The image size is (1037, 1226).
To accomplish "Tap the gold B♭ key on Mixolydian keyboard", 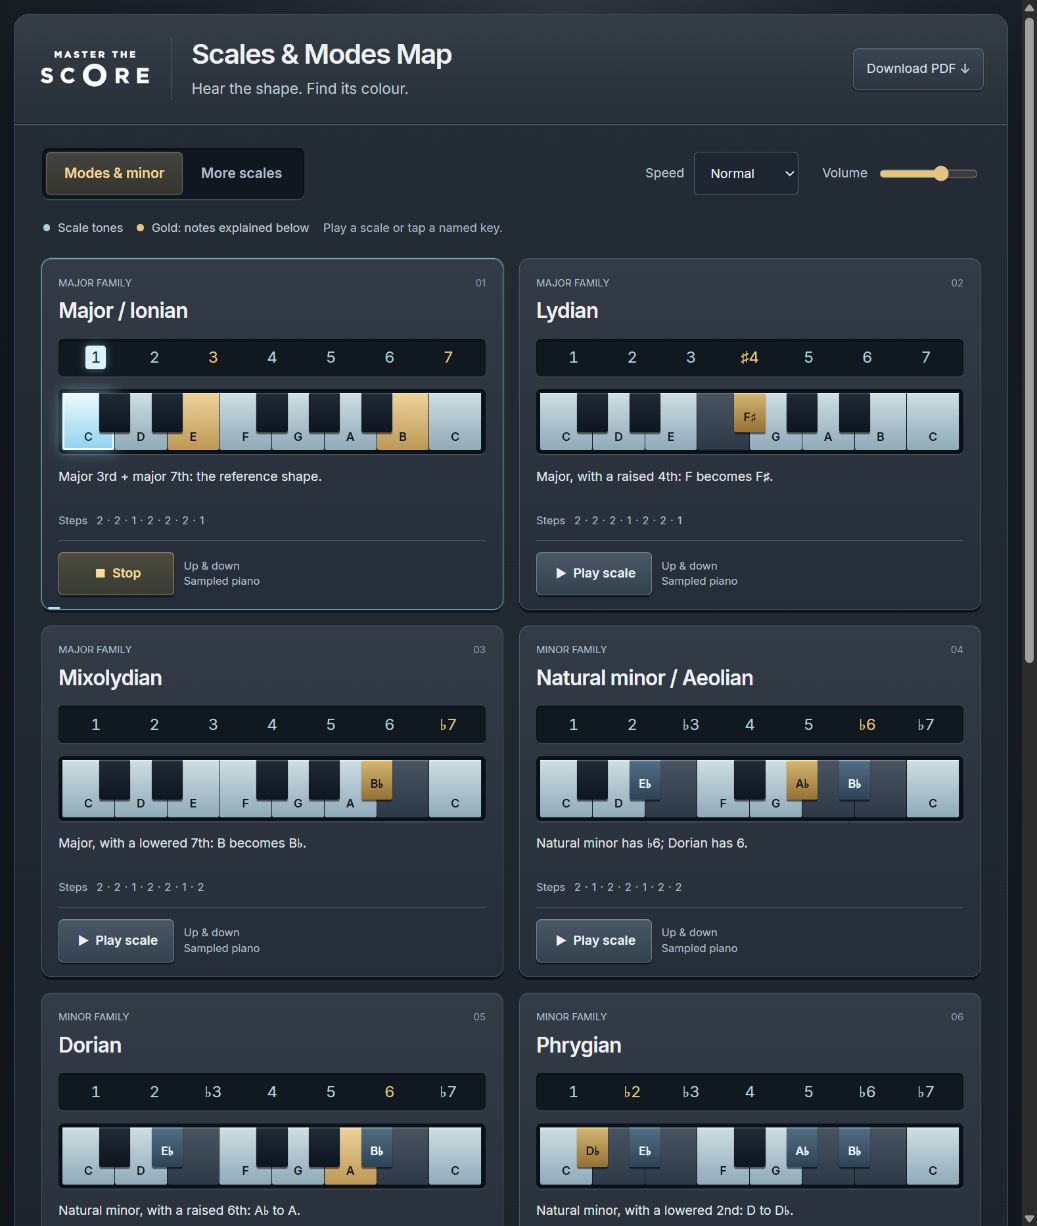I will [x=376, y=779].
